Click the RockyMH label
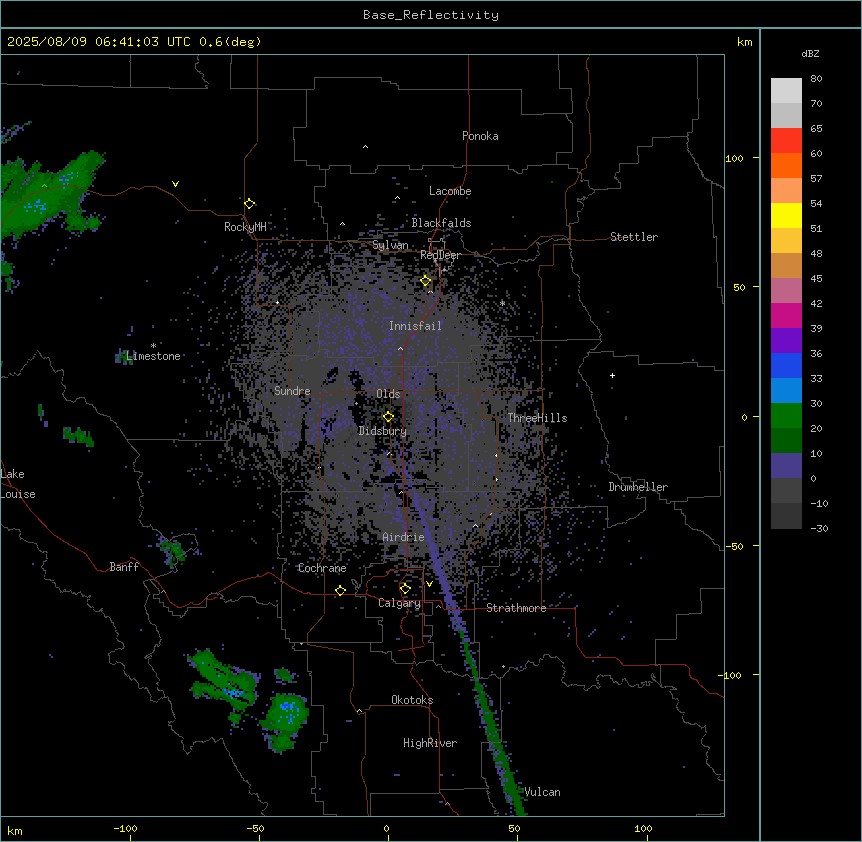The image size is (862, 842). pyautogui.click(x=245, y=227)
